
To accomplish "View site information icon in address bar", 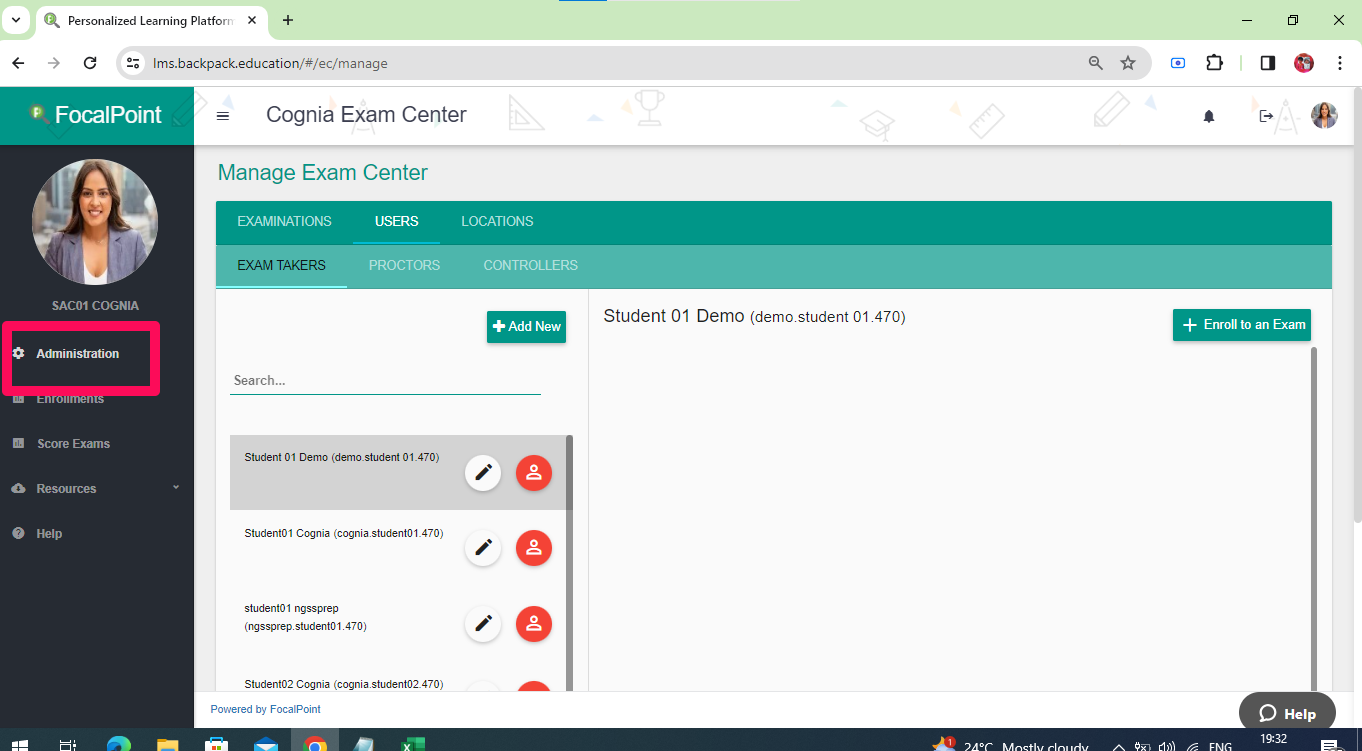I will [x=132, y=63].
